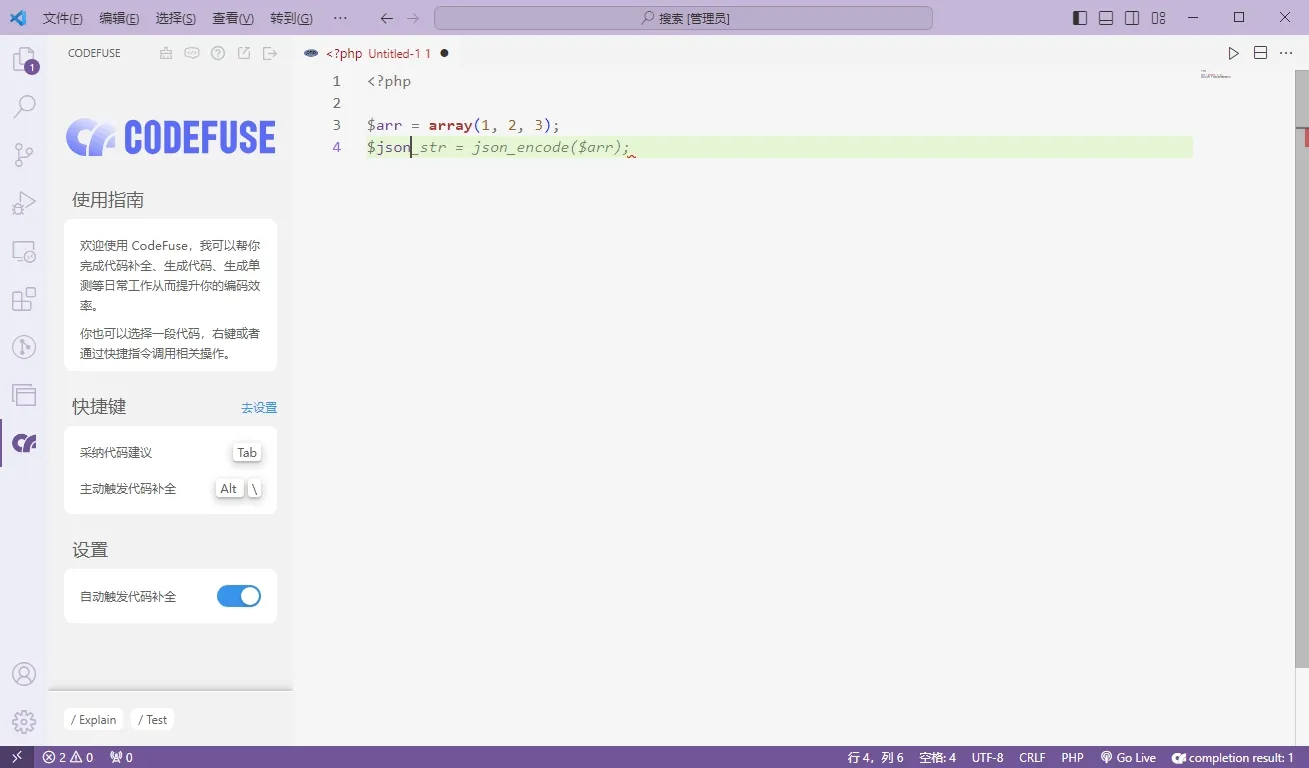Click the code chat bubble icon in CodeFuse header
Viewport: 1309px width, 768px height.
click(192, 53)
